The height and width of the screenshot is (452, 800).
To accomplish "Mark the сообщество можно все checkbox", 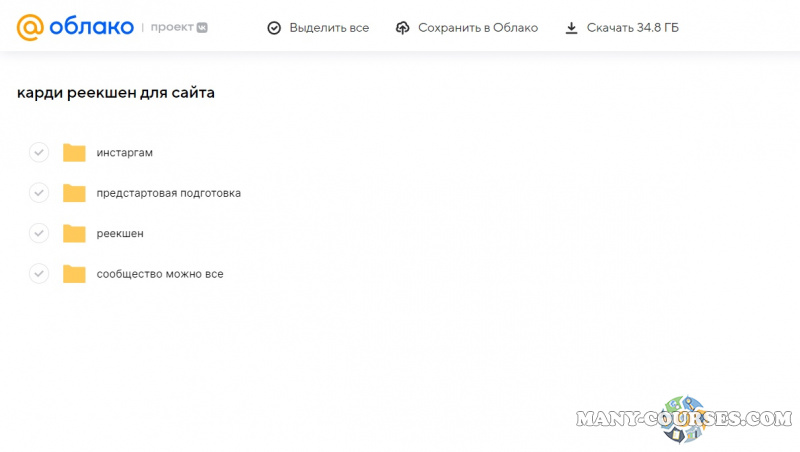I will [39, 273].
